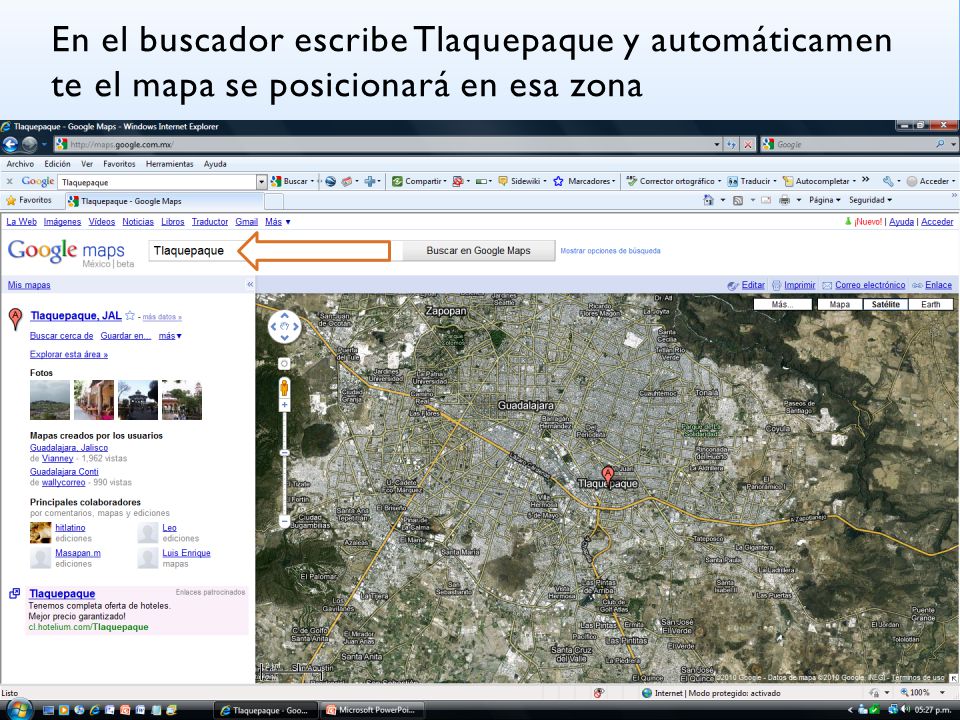Click the Correo electrónico link
Image resolution: width=960 pixels, height=720 pixels.
870,285
